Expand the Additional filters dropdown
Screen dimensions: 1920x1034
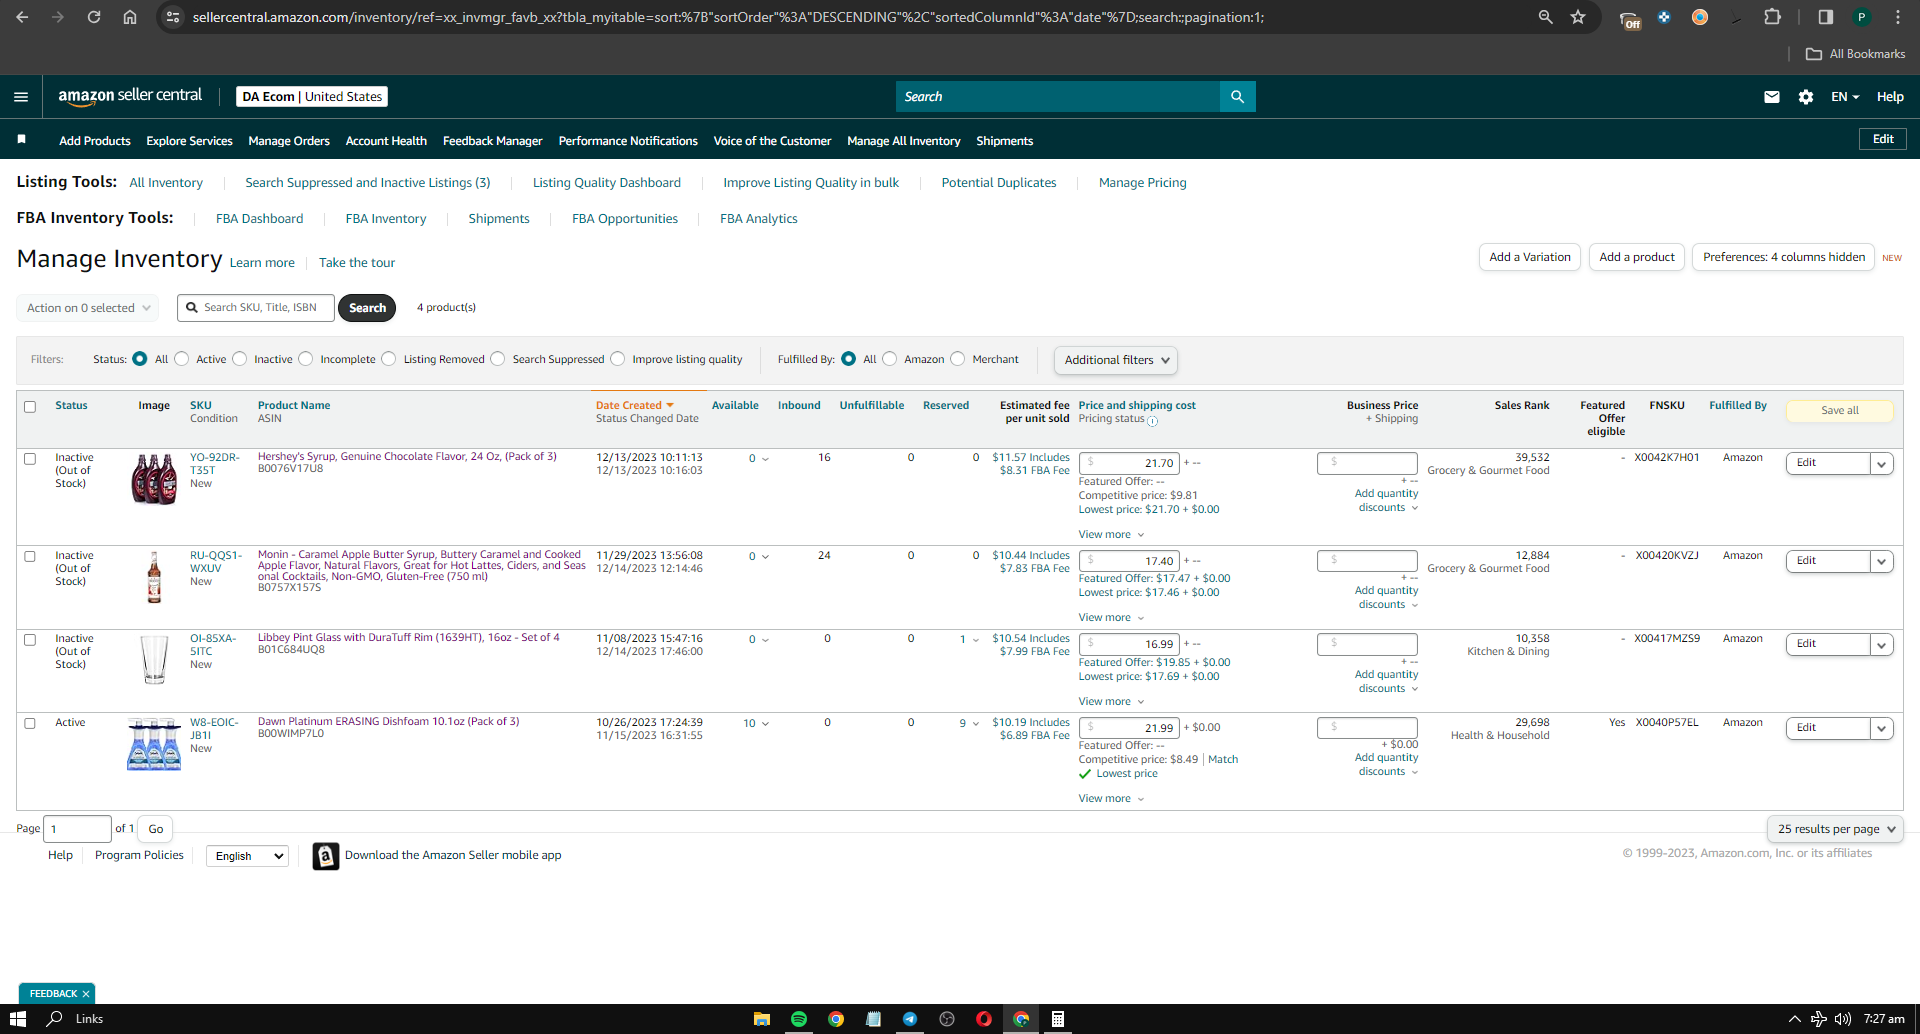(x=1116, y=360)
